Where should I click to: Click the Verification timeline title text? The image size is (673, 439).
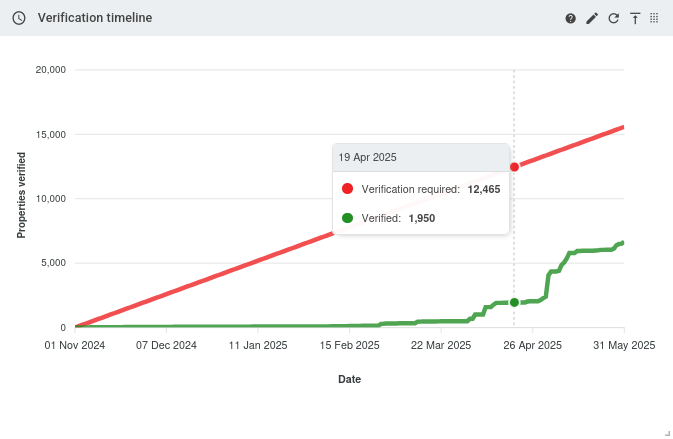tap(95, 18)
